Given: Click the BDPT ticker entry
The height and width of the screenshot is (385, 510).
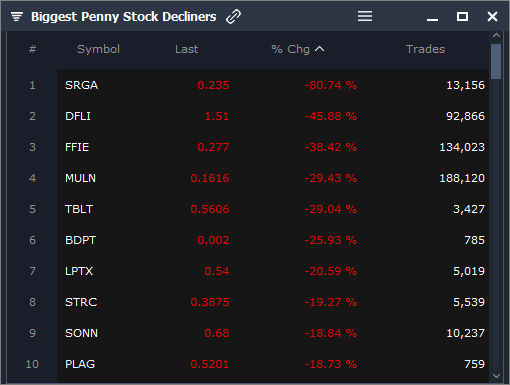Looking at the screenshot, I should [80, 240].
